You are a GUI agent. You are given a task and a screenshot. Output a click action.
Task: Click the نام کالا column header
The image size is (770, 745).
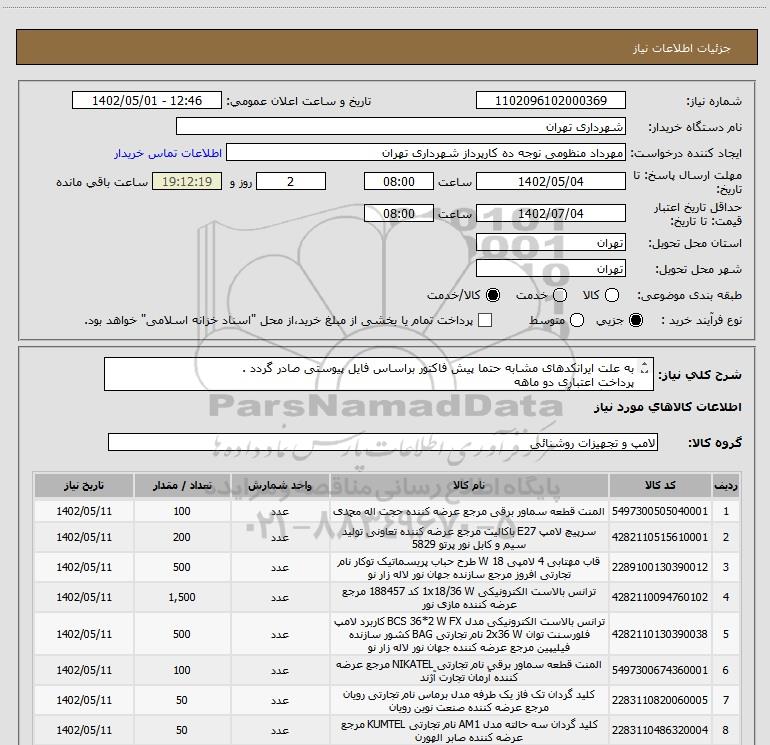(469, 485)
